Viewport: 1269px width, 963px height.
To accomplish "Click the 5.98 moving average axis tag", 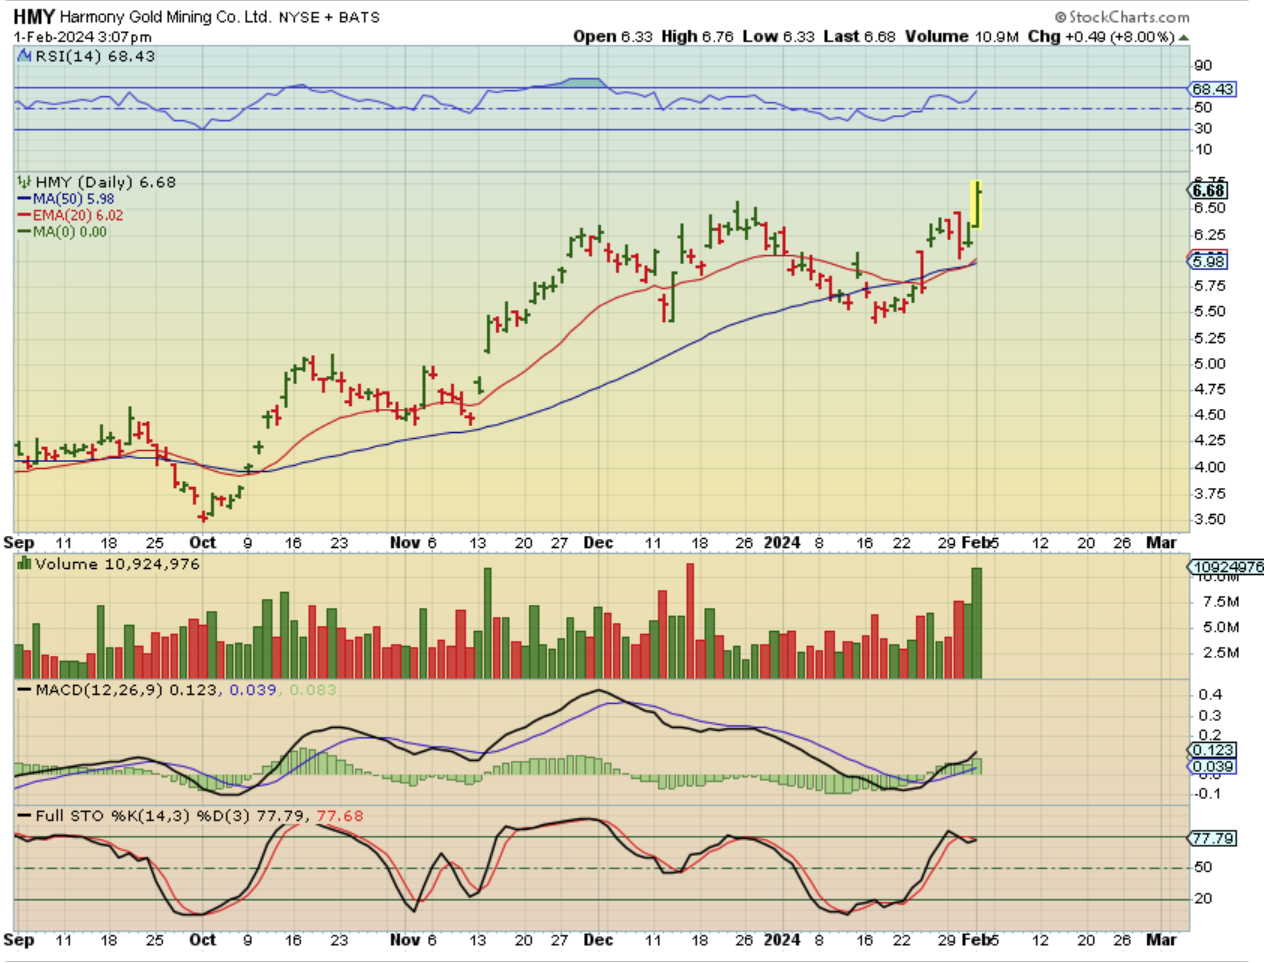I will tap(1209, 261).
